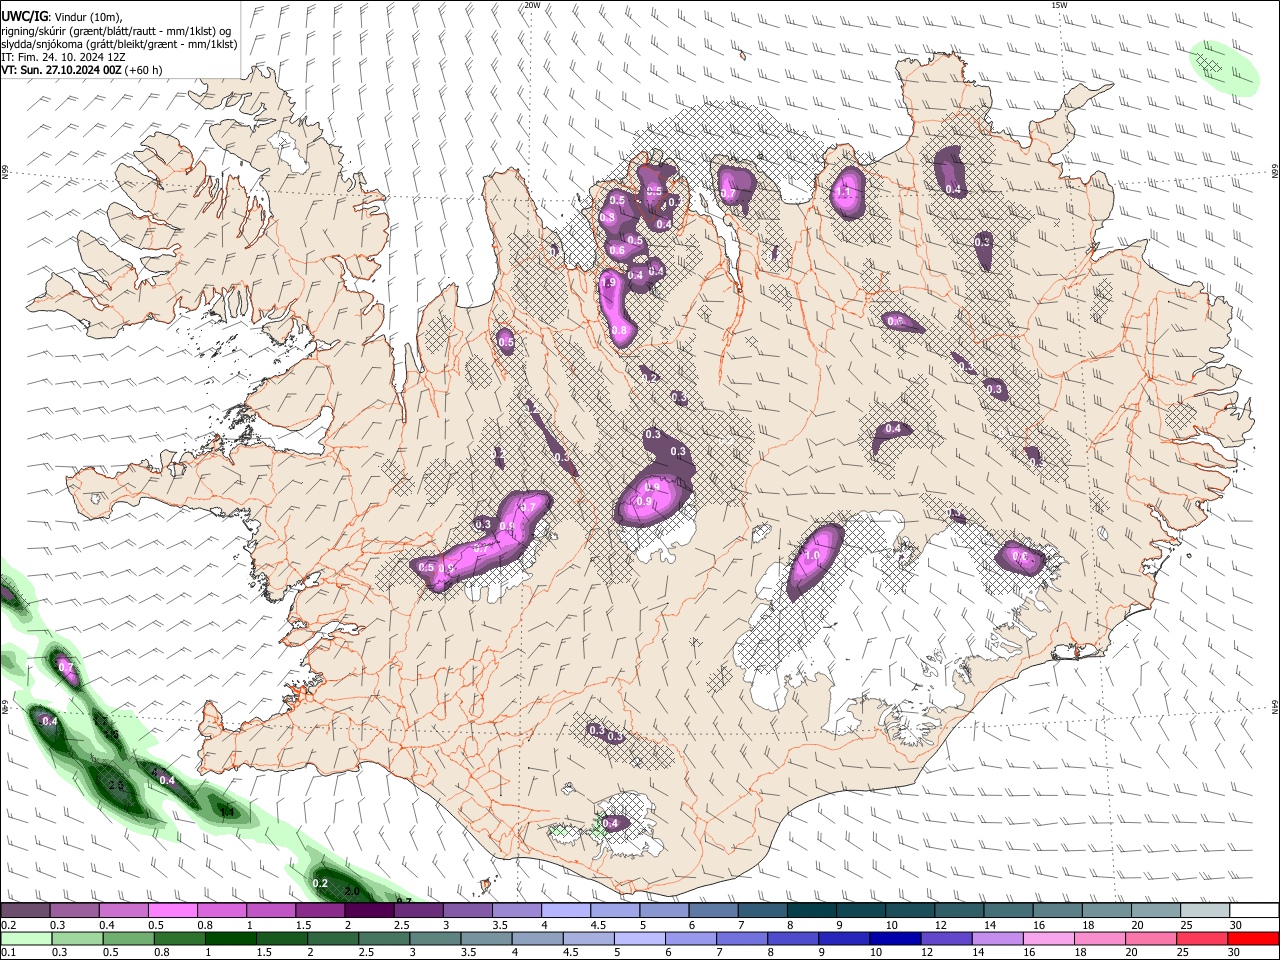Select the light pink rain swatch labeled 16

pyautogui.click(x=1047, y=938)
